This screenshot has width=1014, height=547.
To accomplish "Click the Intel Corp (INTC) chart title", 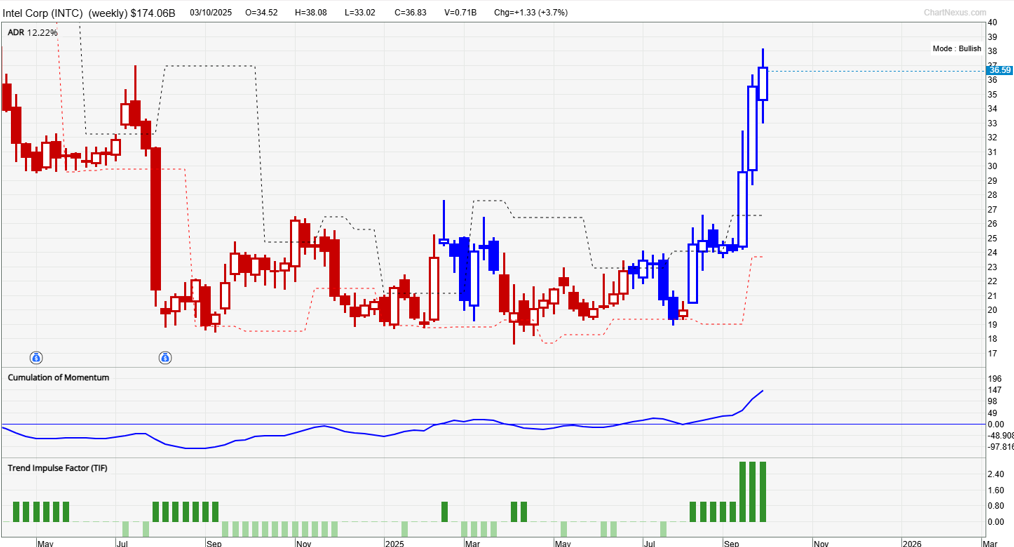I will click(44, 13).
